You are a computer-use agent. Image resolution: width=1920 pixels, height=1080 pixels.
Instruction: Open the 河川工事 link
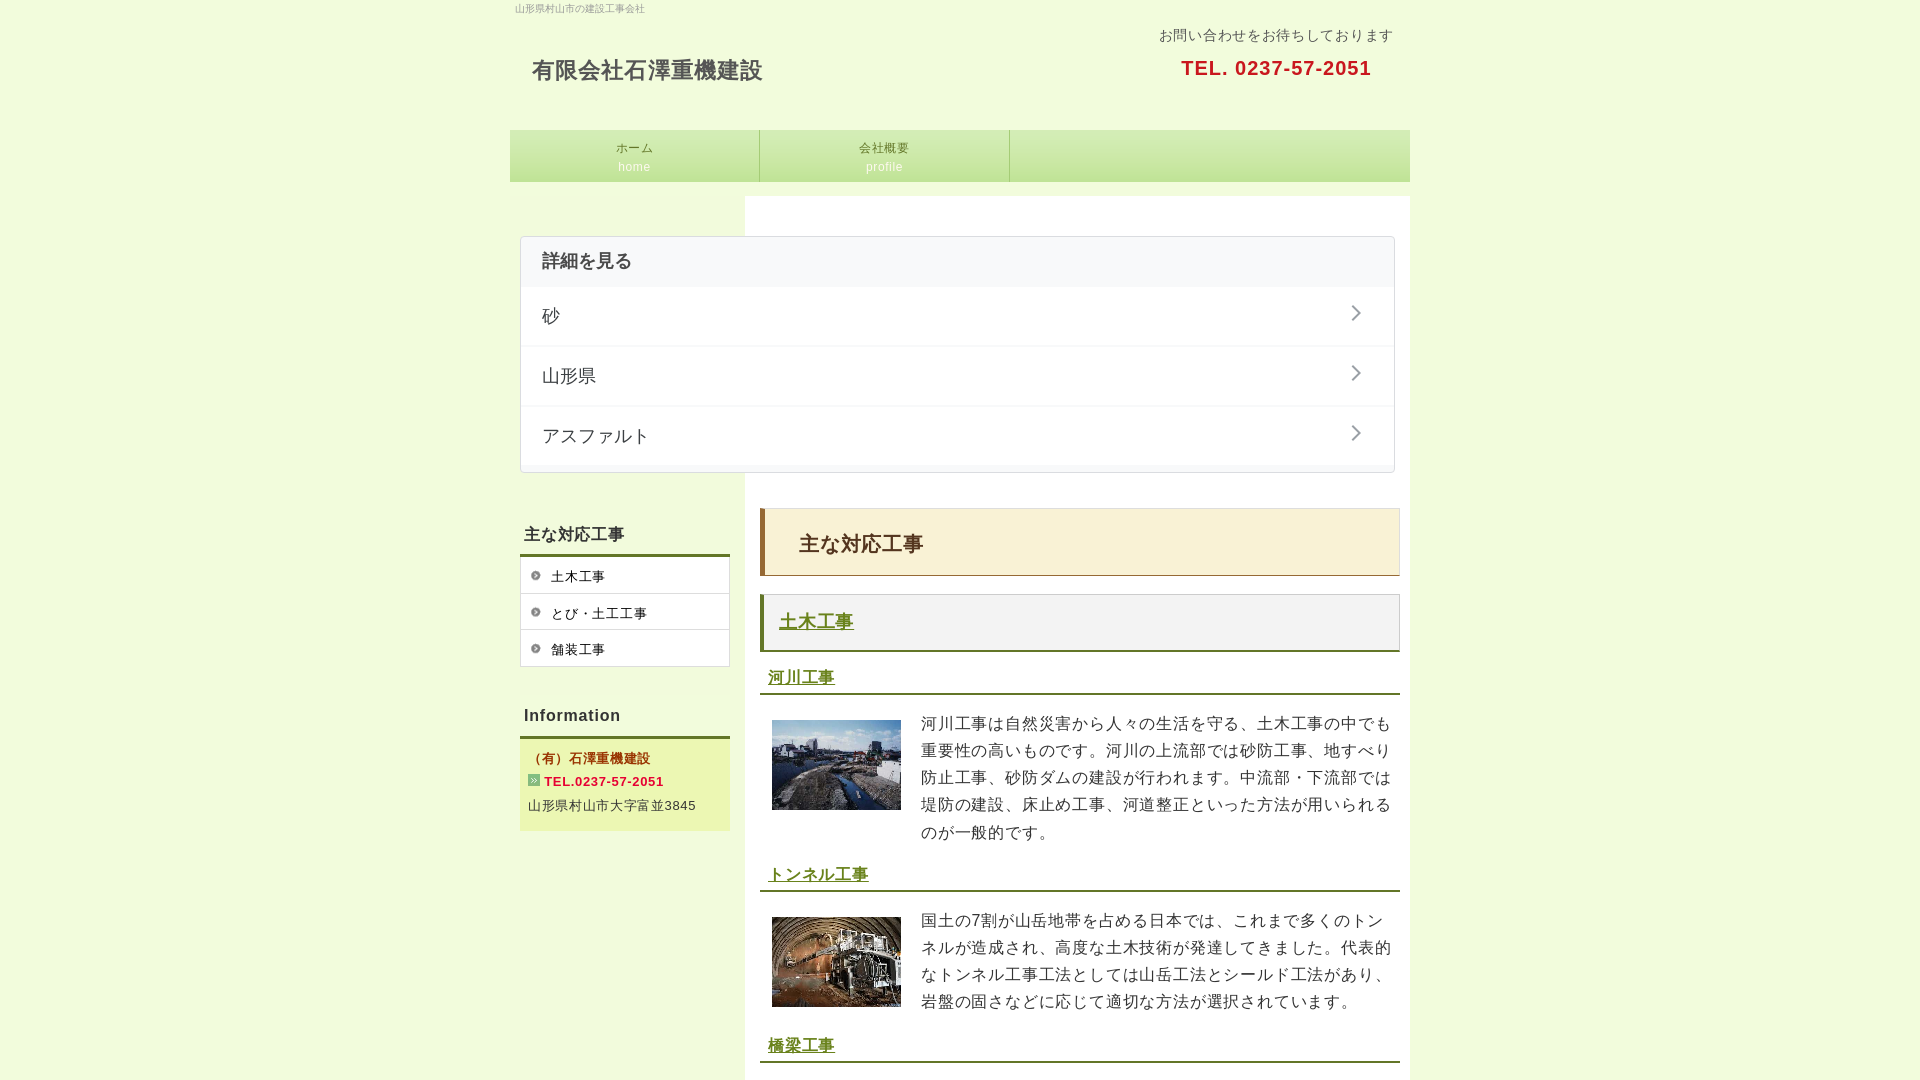(x=800, y=677)
